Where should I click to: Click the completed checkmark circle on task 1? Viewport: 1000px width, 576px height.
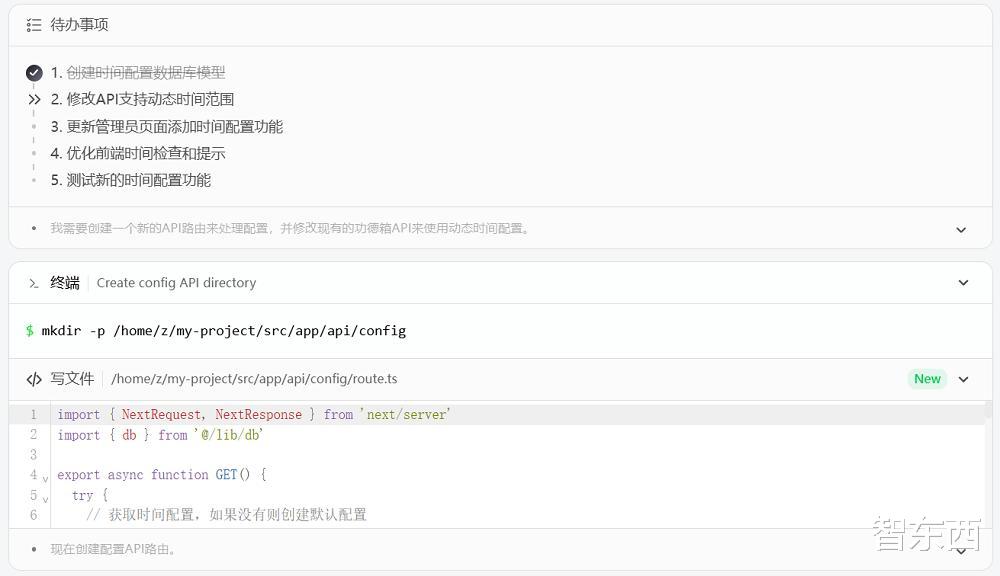[32, 72]
